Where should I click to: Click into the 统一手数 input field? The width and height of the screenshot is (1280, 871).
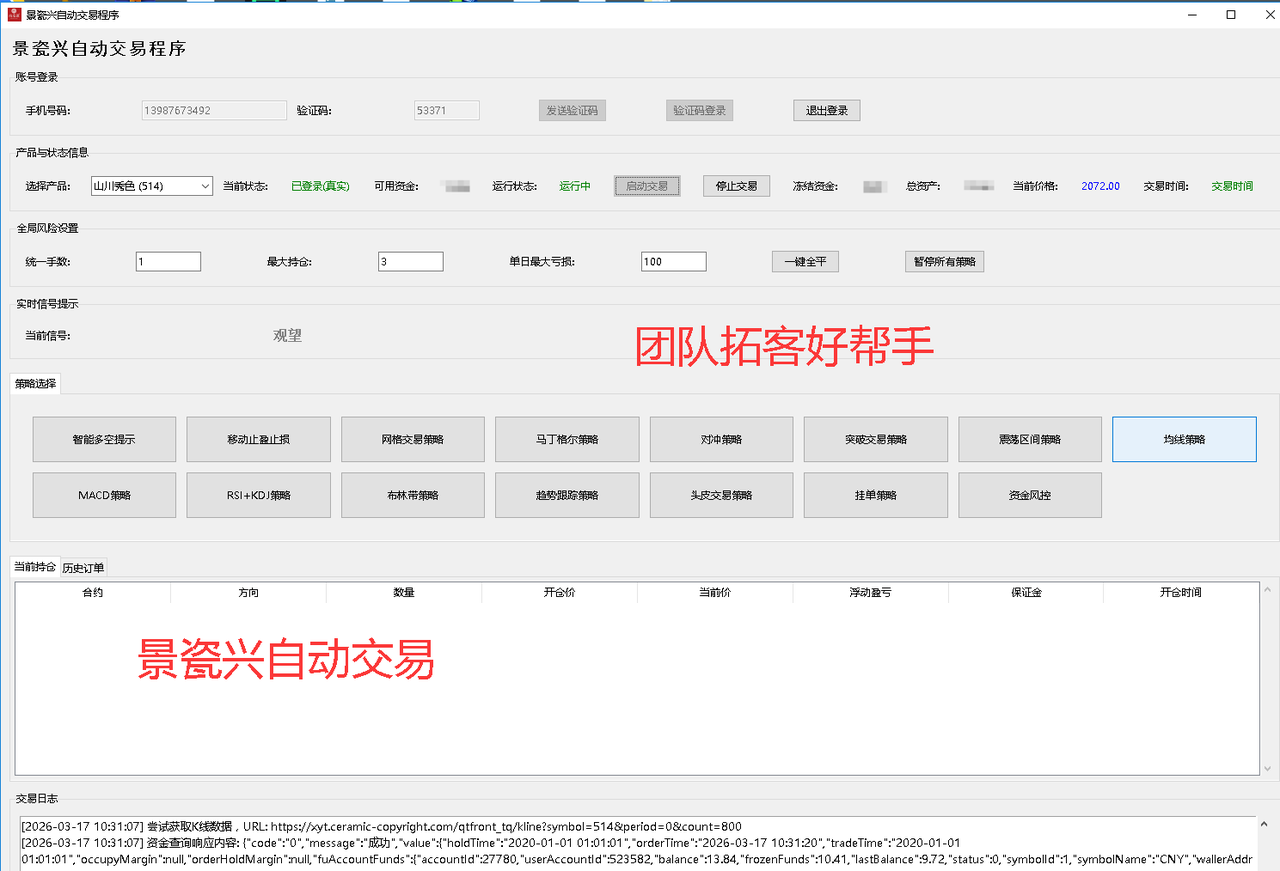pos(168,261)
